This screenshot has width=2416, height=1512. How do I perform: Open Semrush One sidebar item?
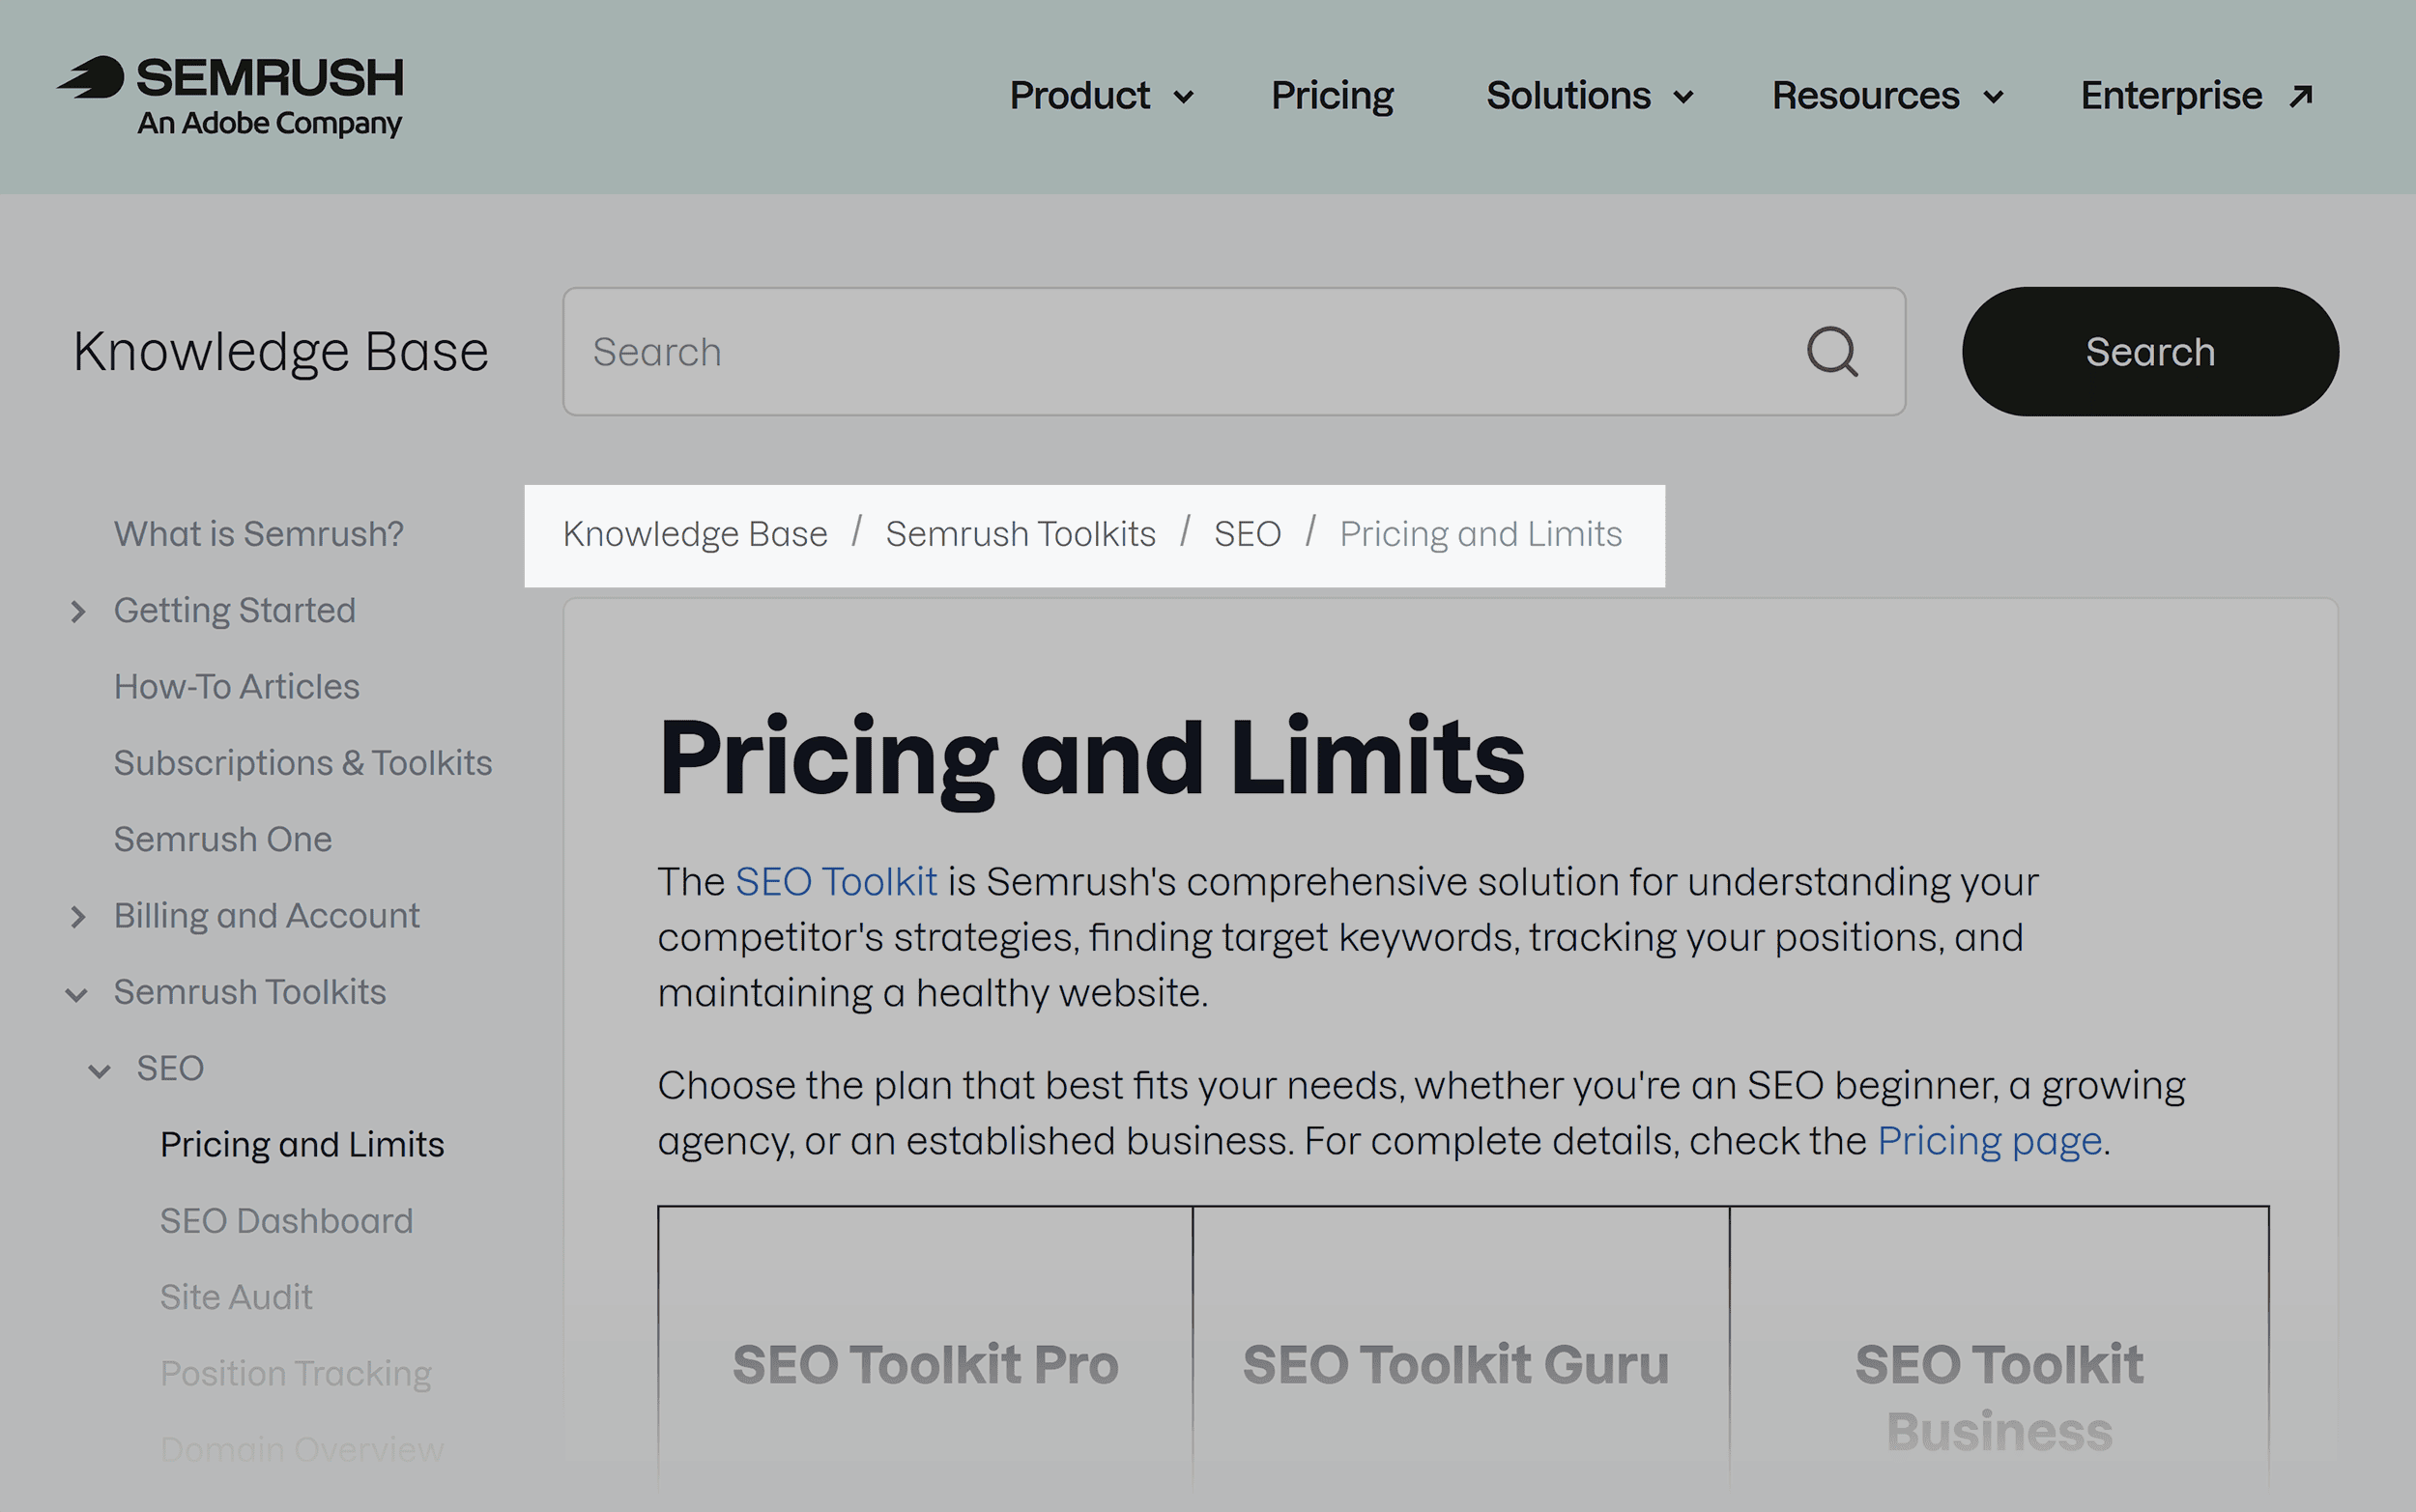(222, 840)
